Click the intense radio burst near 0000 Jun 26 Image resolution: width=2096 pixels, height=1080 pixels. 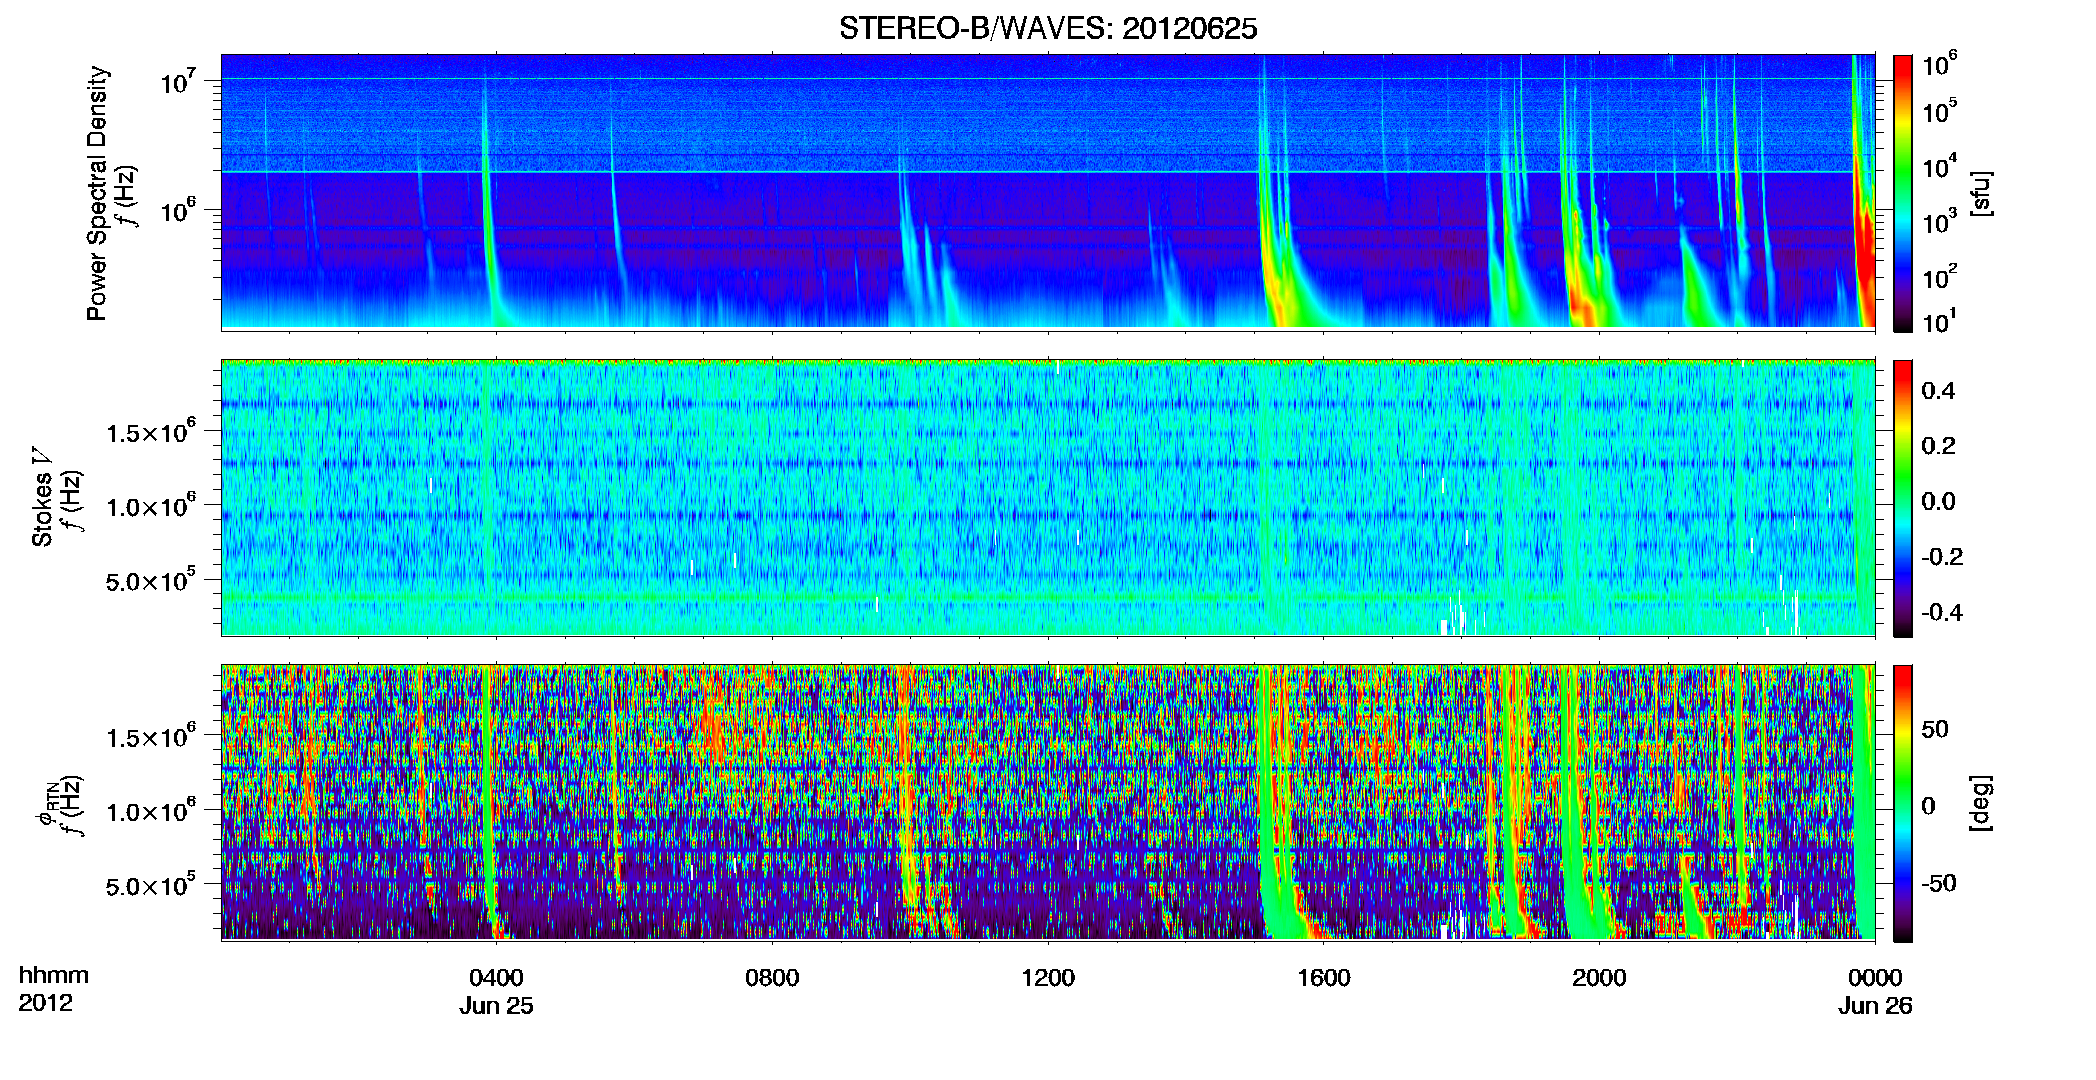[x=1863, y=193]
